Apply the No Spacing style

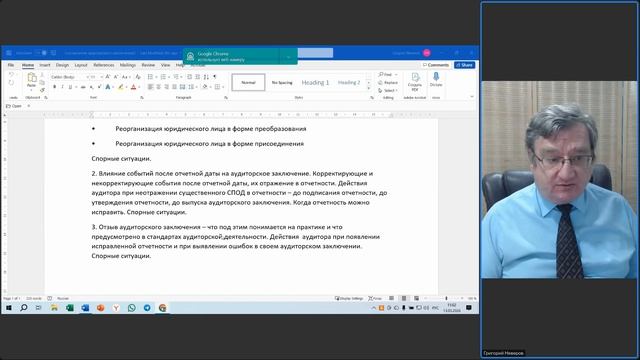point(282,82)
